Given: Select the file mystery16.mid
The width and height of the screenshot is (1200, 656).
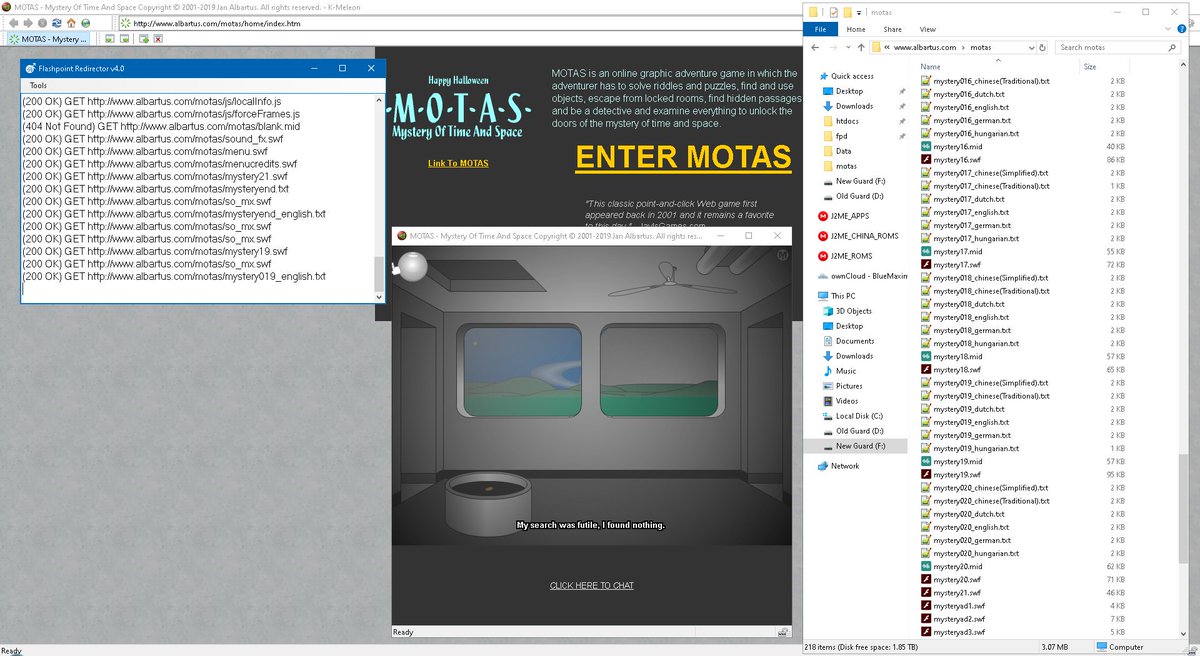Looking at the screenshot, I should (955, 146).
